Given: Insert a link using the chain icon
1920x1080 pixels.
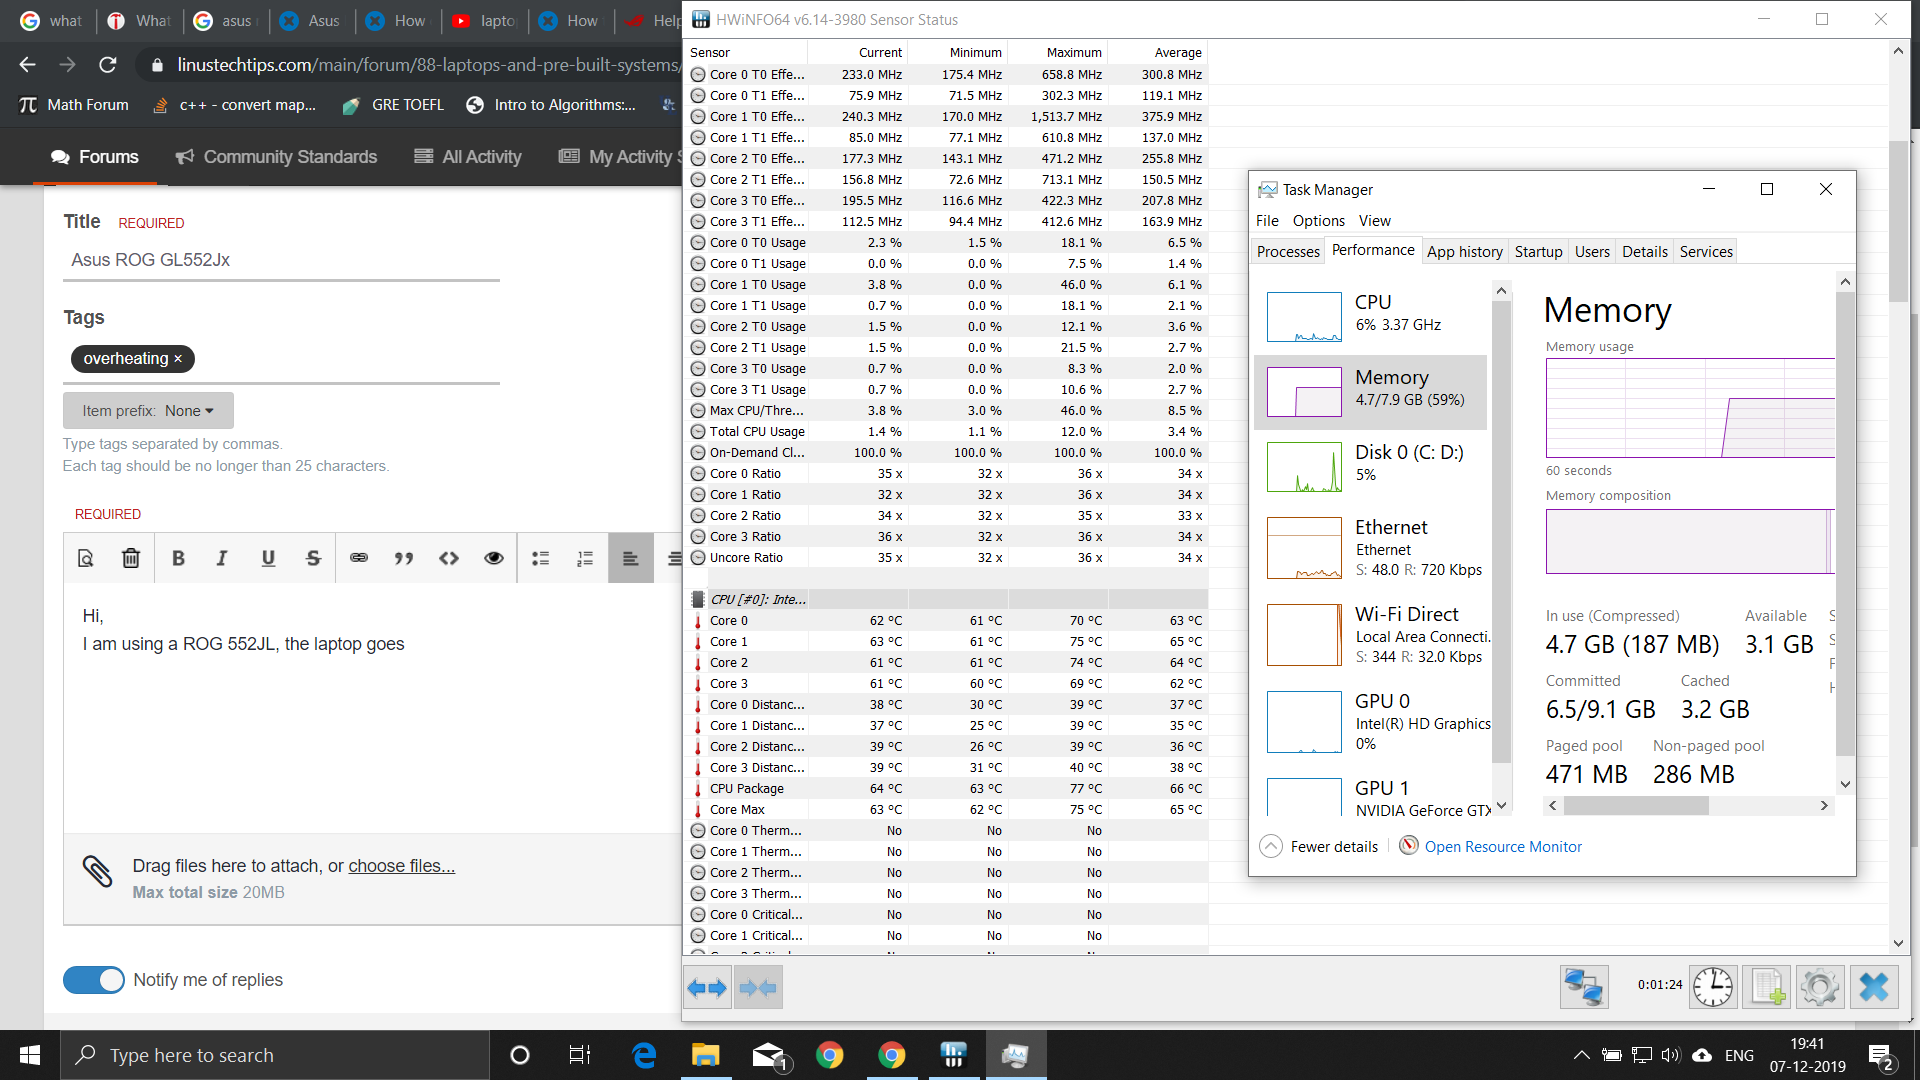Looking at the screenshot, I should click(x=359, y=558).
